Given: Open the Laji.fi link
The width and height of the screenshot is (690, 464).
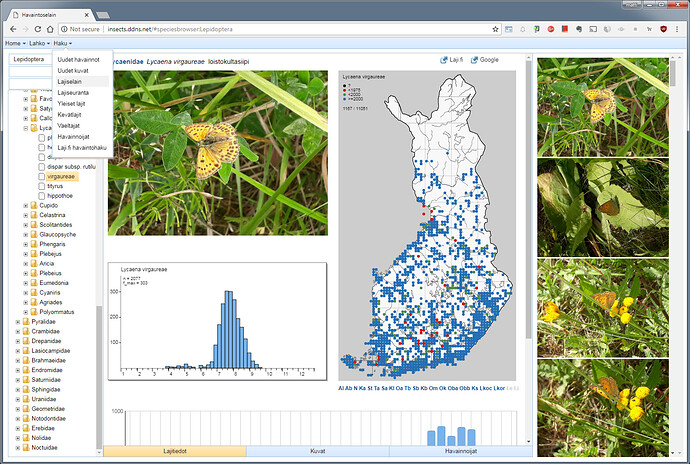Looking at the screenshot, I should 456,60.
